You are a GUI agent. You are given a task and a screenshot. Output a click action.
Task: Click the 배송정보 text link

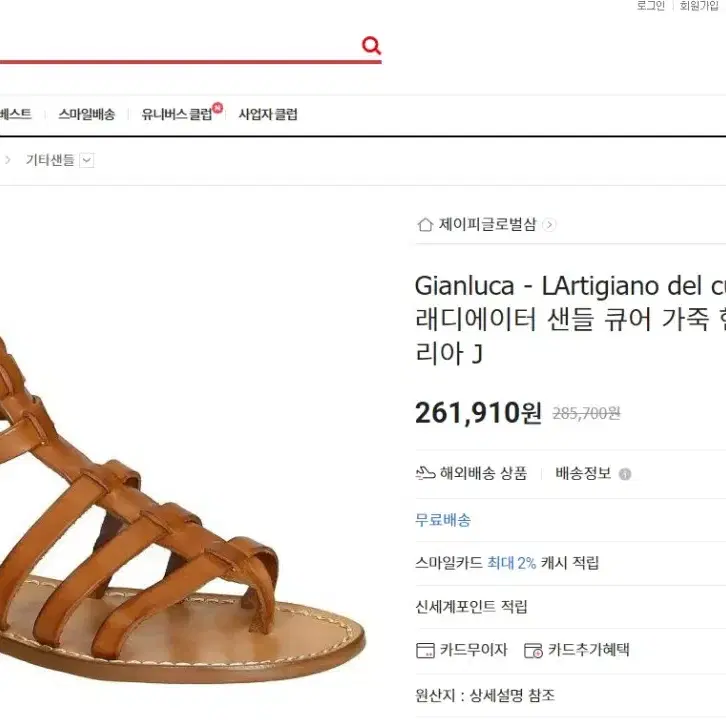pos(583,473)
